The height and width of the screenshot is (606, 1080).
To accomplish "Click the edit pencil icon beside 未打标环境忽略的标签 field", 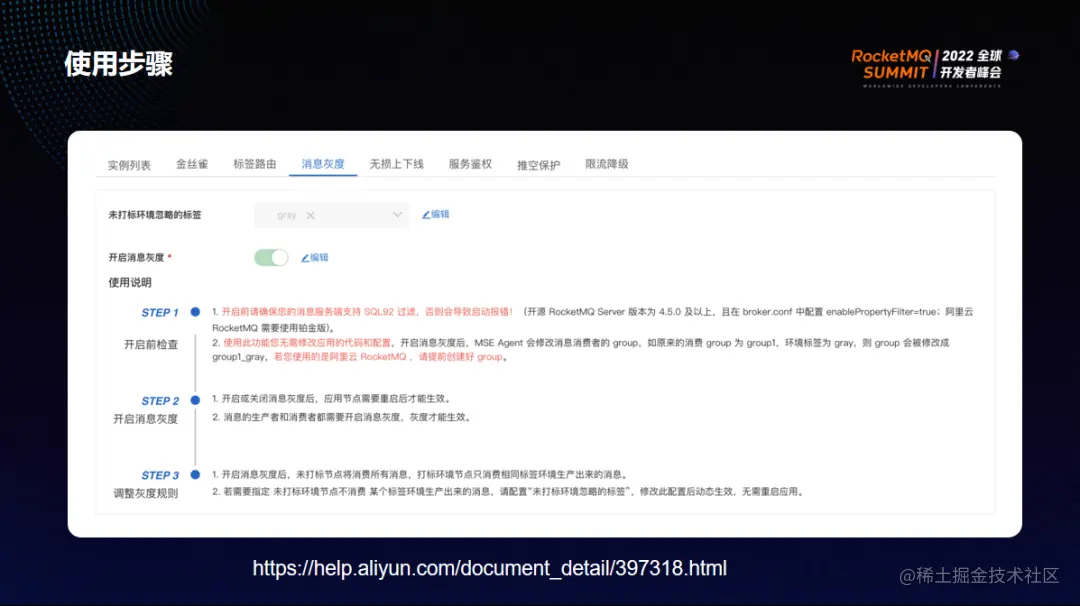I will coord(426,214).
